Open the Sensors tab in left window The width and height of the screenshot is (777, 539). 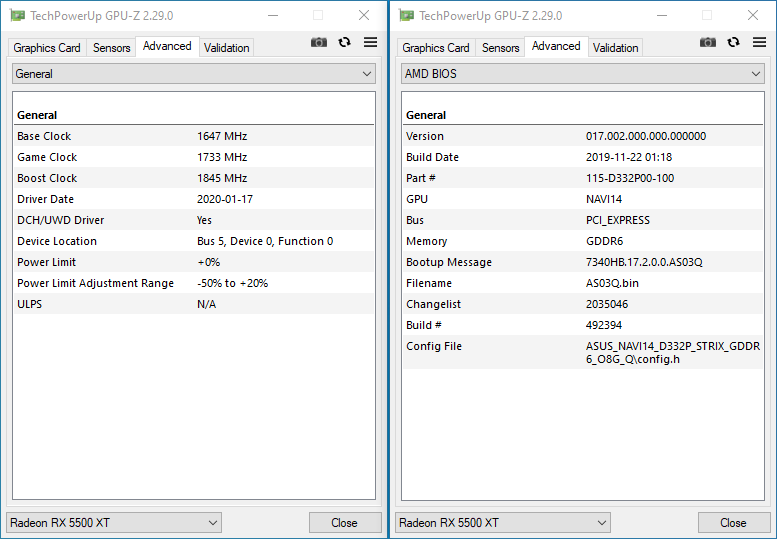(x=112, y=48)
